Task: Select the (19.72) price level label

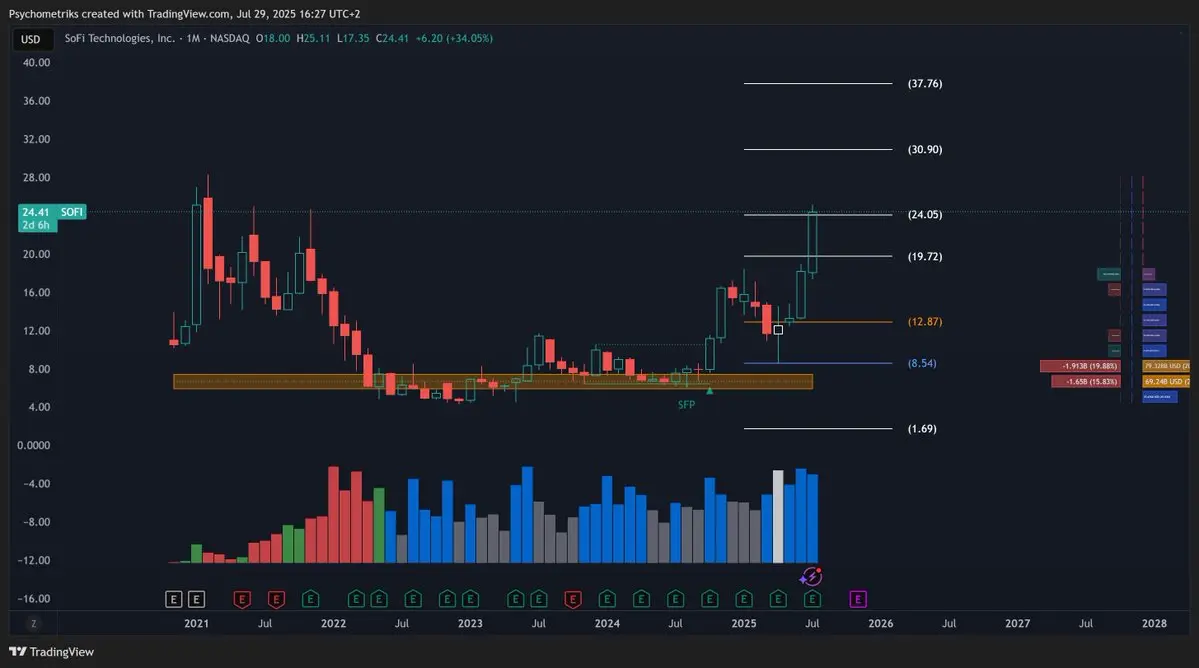Action: click(x=924, y=256)
